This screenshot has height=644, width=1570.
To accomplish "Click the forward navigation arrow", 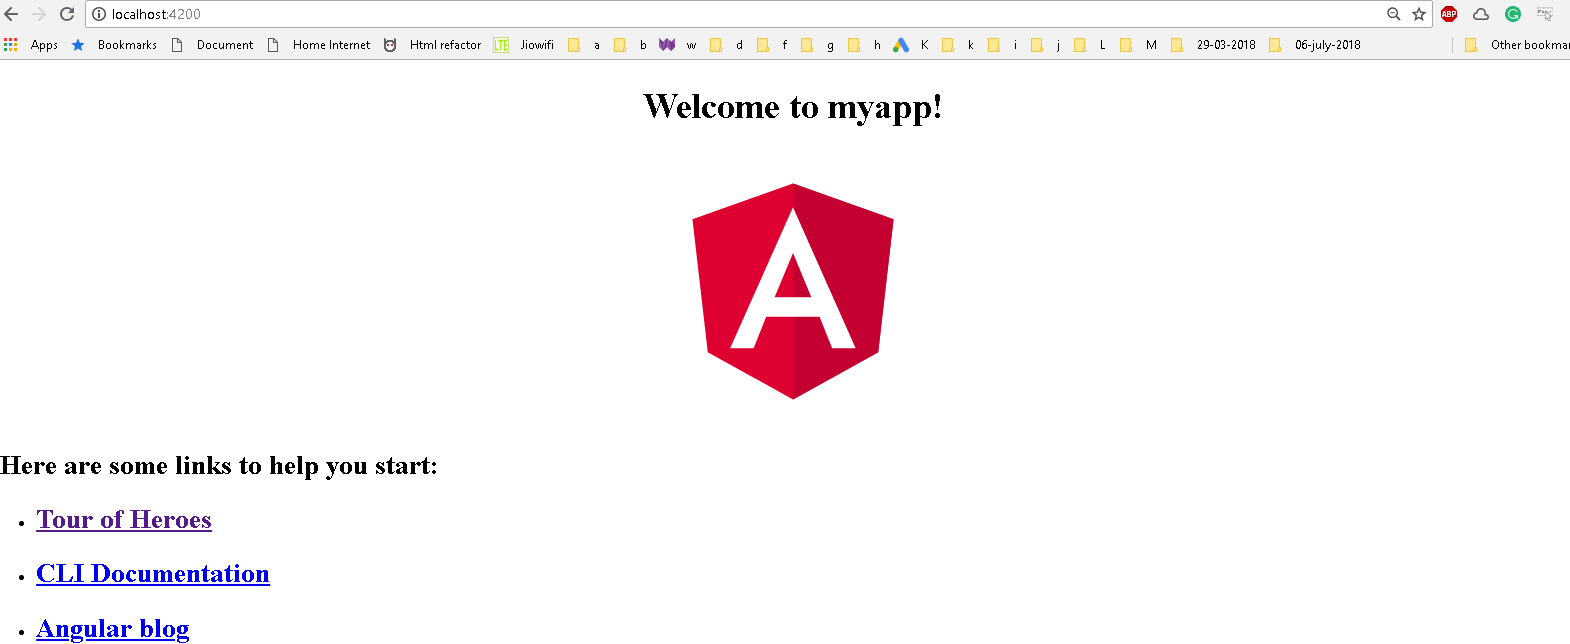I will point(39,14).
